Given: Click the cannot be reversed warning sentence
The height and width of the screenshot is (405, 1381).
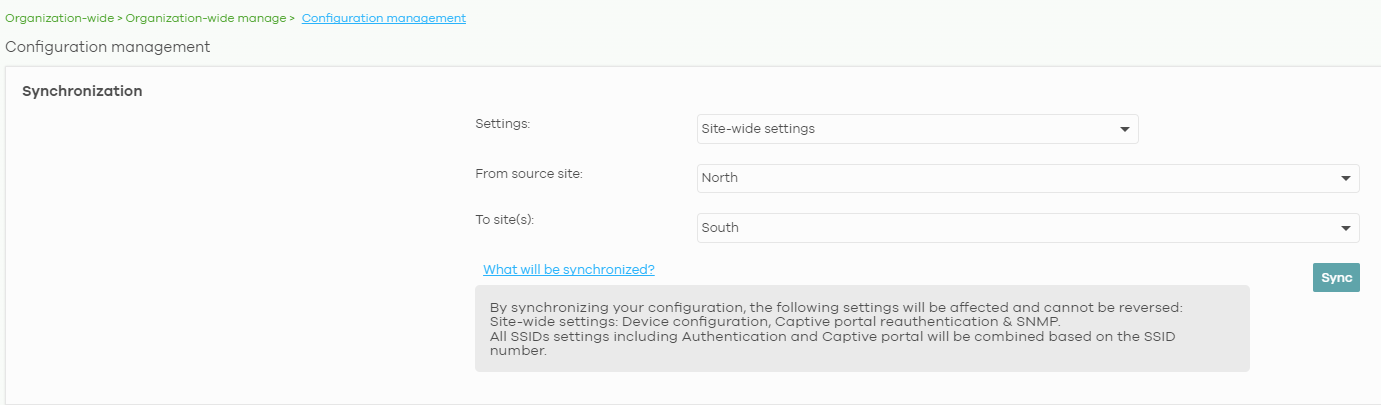Looking at the screenshot, I should tap(836, 307).
